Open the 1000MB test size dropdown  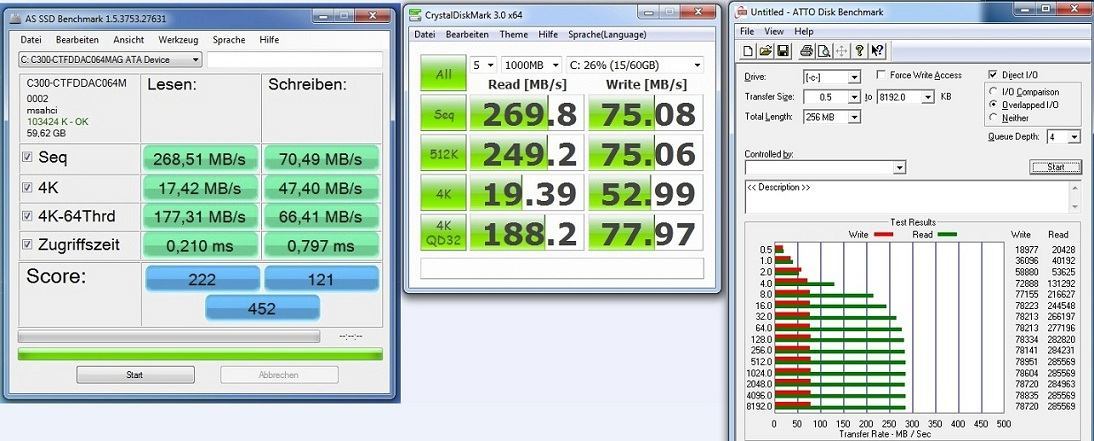[531, 66]
